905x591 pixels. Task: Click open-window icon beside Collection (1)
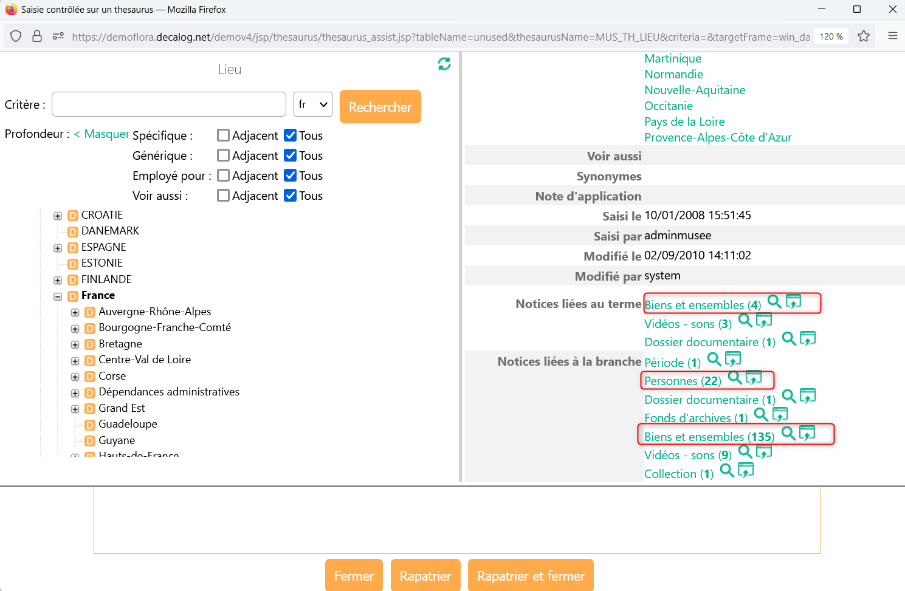[x=746, y=470]
